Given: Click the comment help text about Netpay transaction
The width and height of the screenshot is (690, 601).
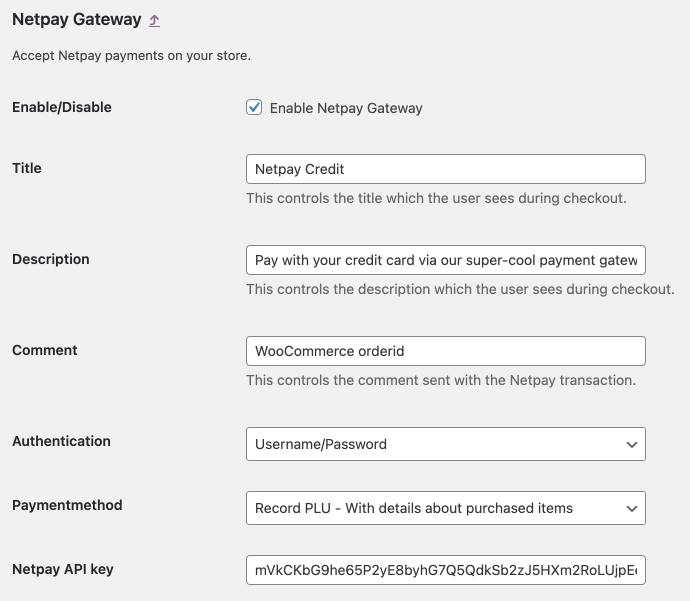Looking at the screenshot, I should click(x=441, y=380).
